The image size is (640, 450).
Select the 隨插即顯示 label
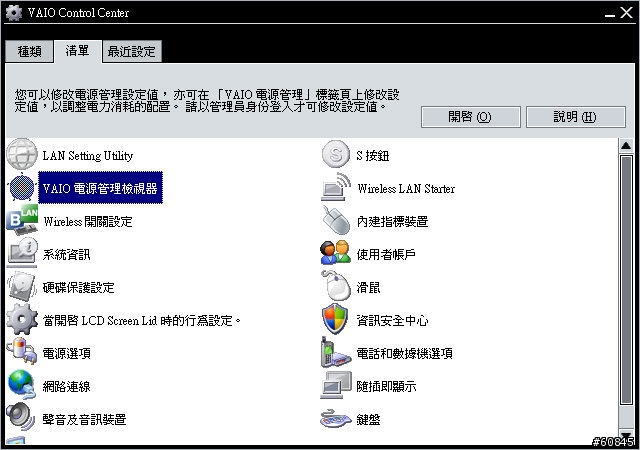coord(386,386)
